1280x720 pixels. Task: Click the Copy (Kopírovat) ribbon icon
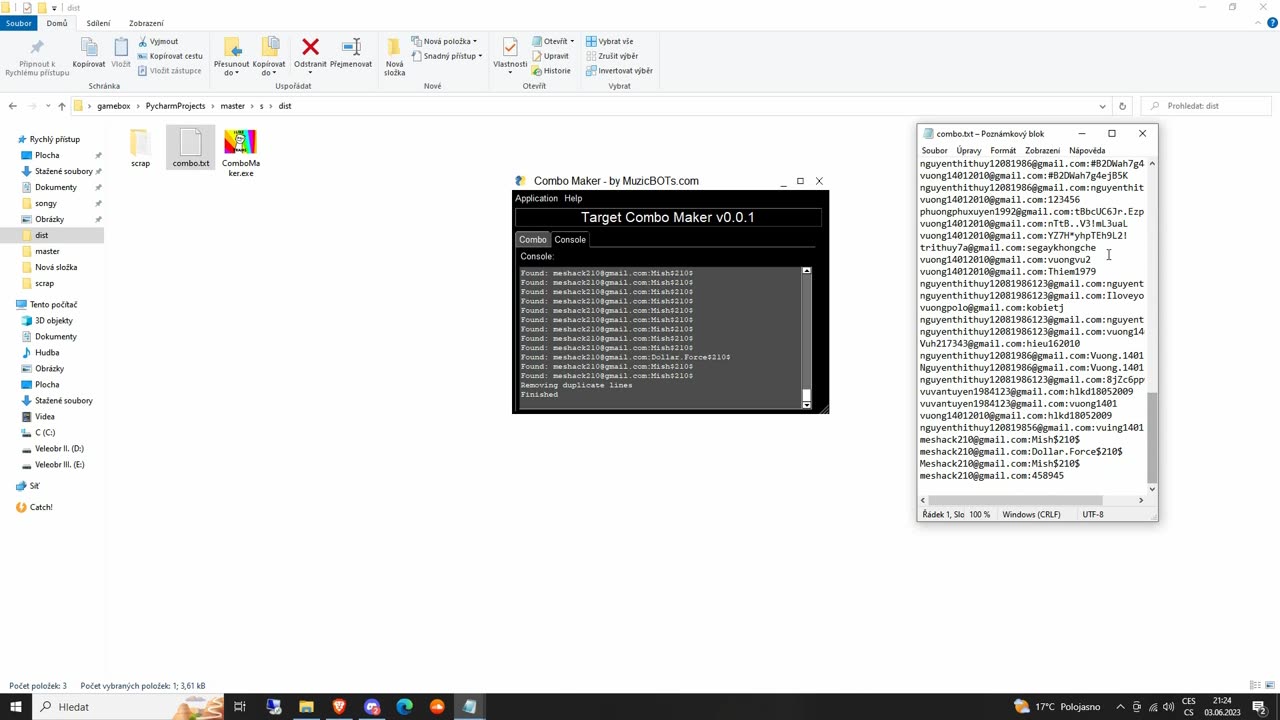coord(88,54)
